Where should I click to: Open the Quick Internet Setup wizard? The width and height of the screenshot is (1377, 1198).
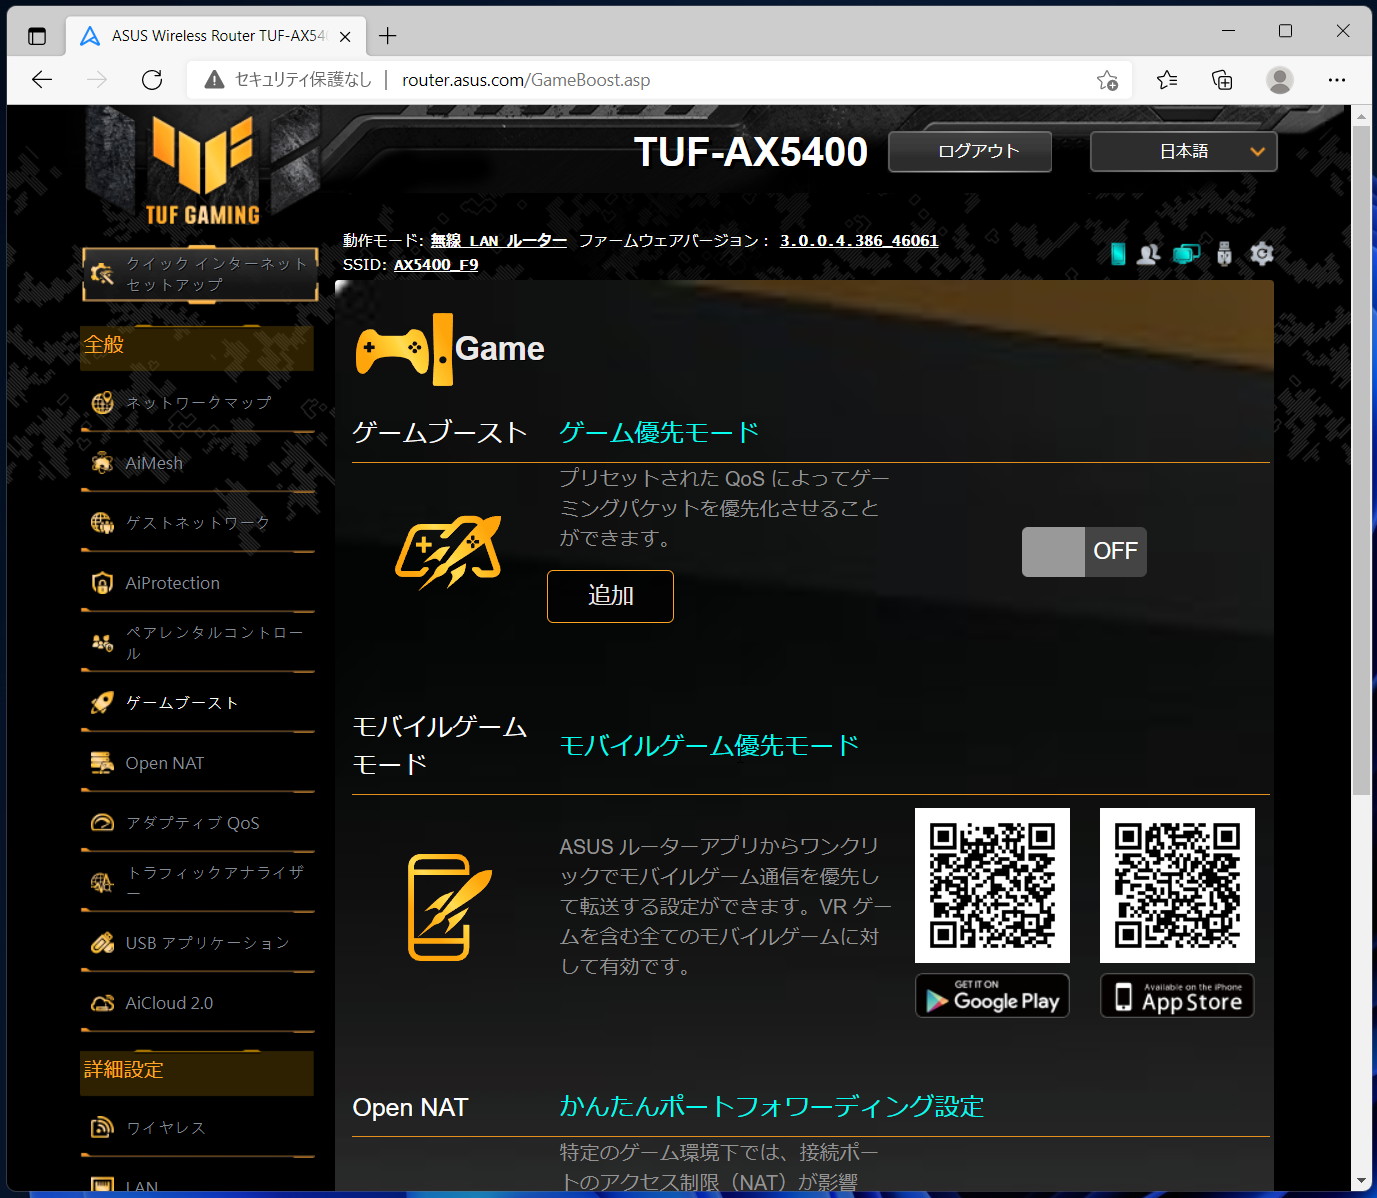200,274
